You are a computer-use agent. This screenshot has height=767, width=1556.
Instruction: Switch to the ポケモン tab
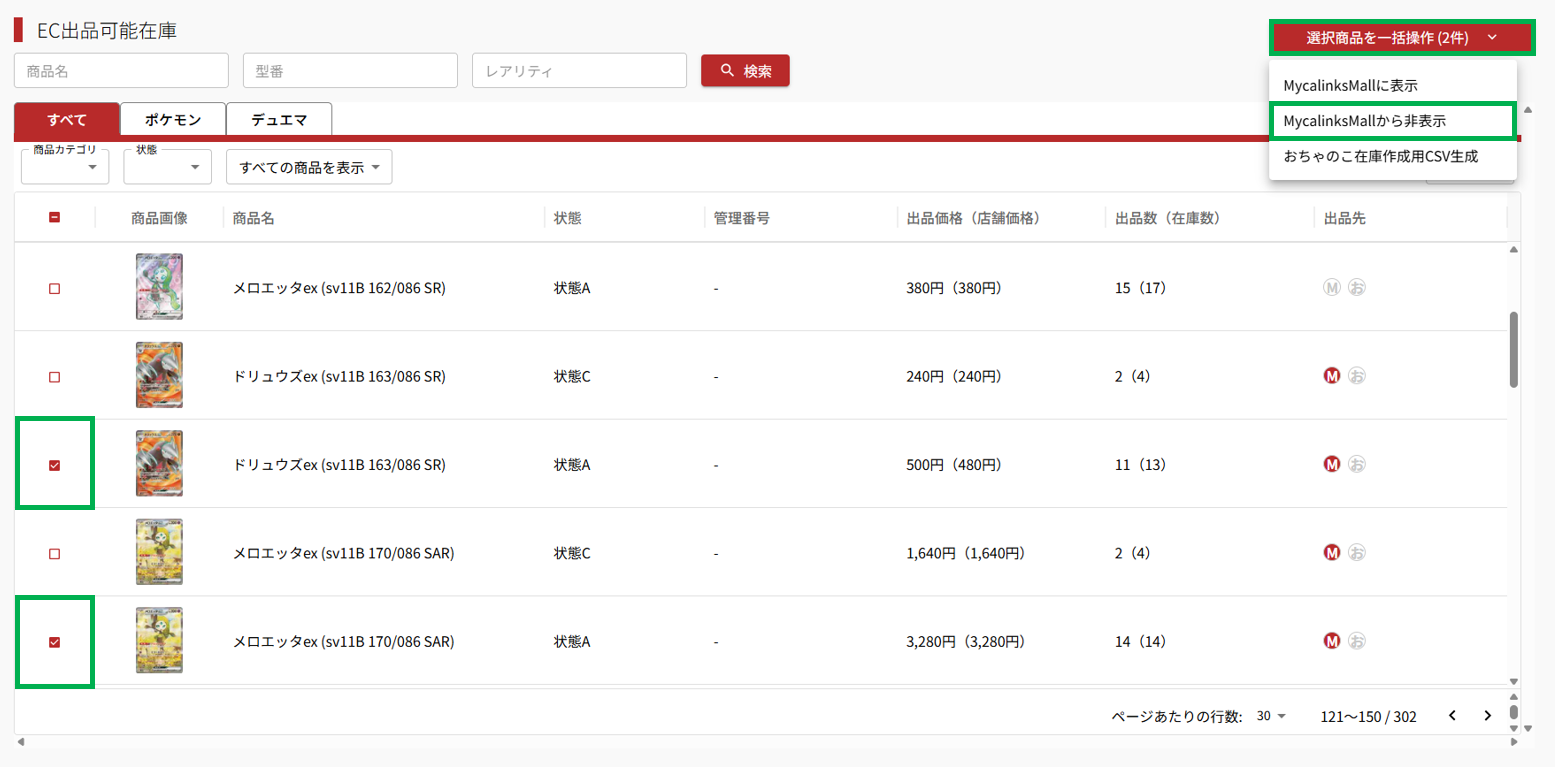coord(173,120)
